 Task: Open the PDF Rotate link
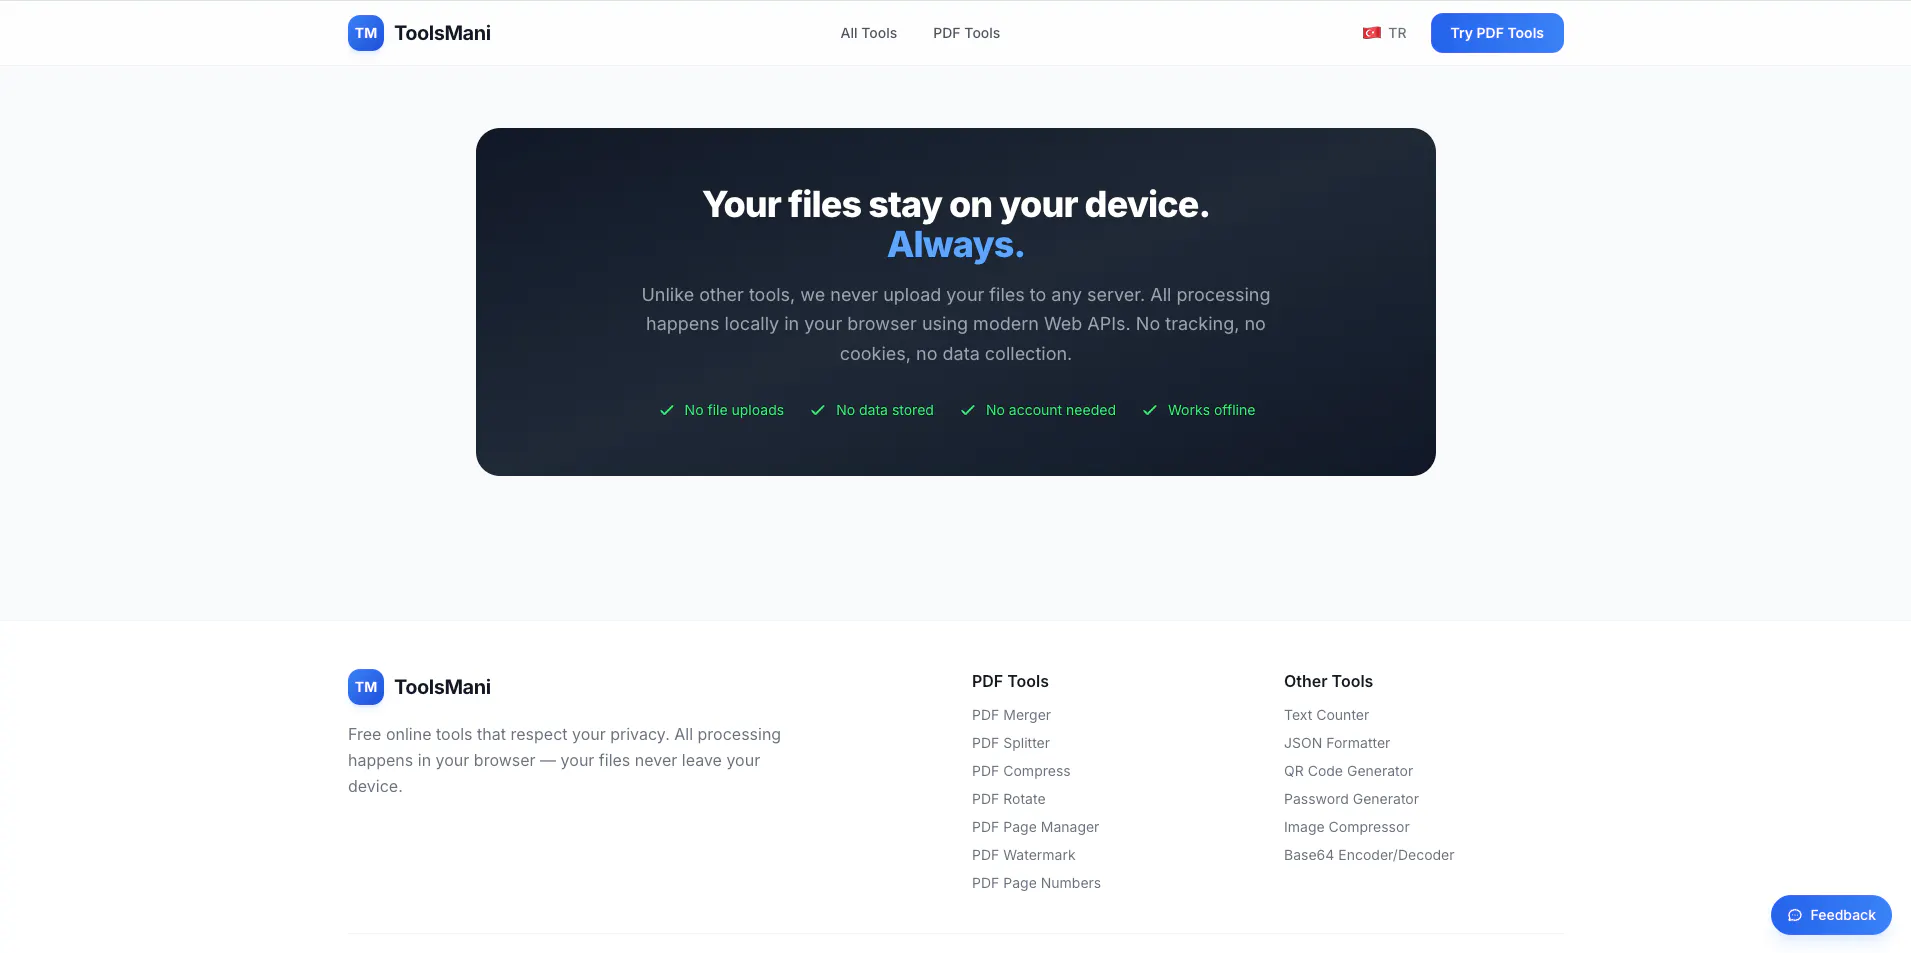1009,799
